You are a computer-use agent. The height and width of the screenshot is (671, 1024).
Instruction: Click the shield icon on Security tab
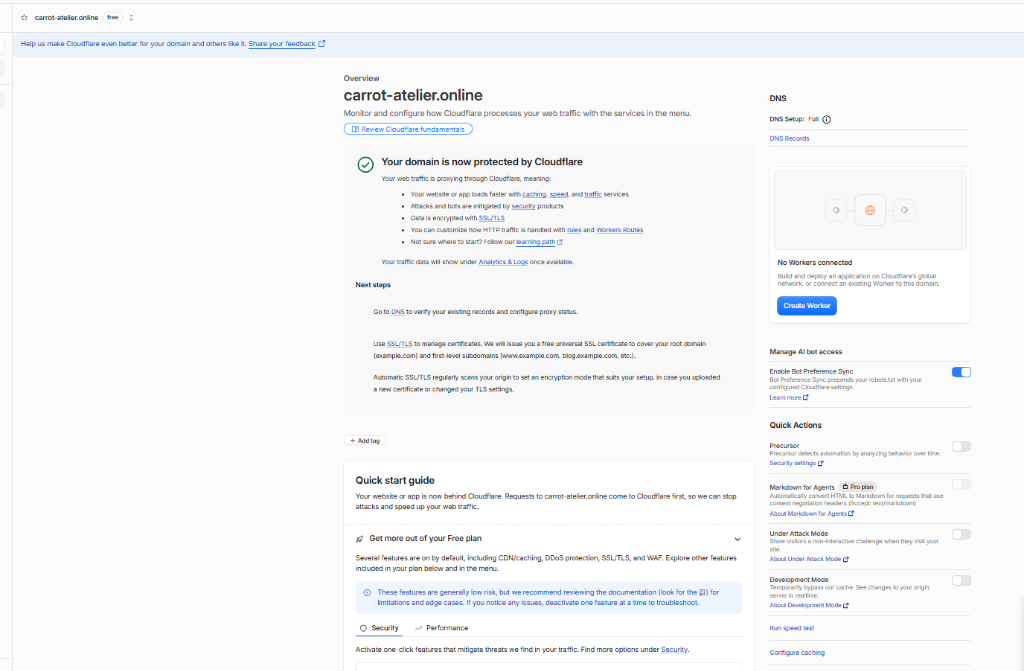(x=363, y=629)
